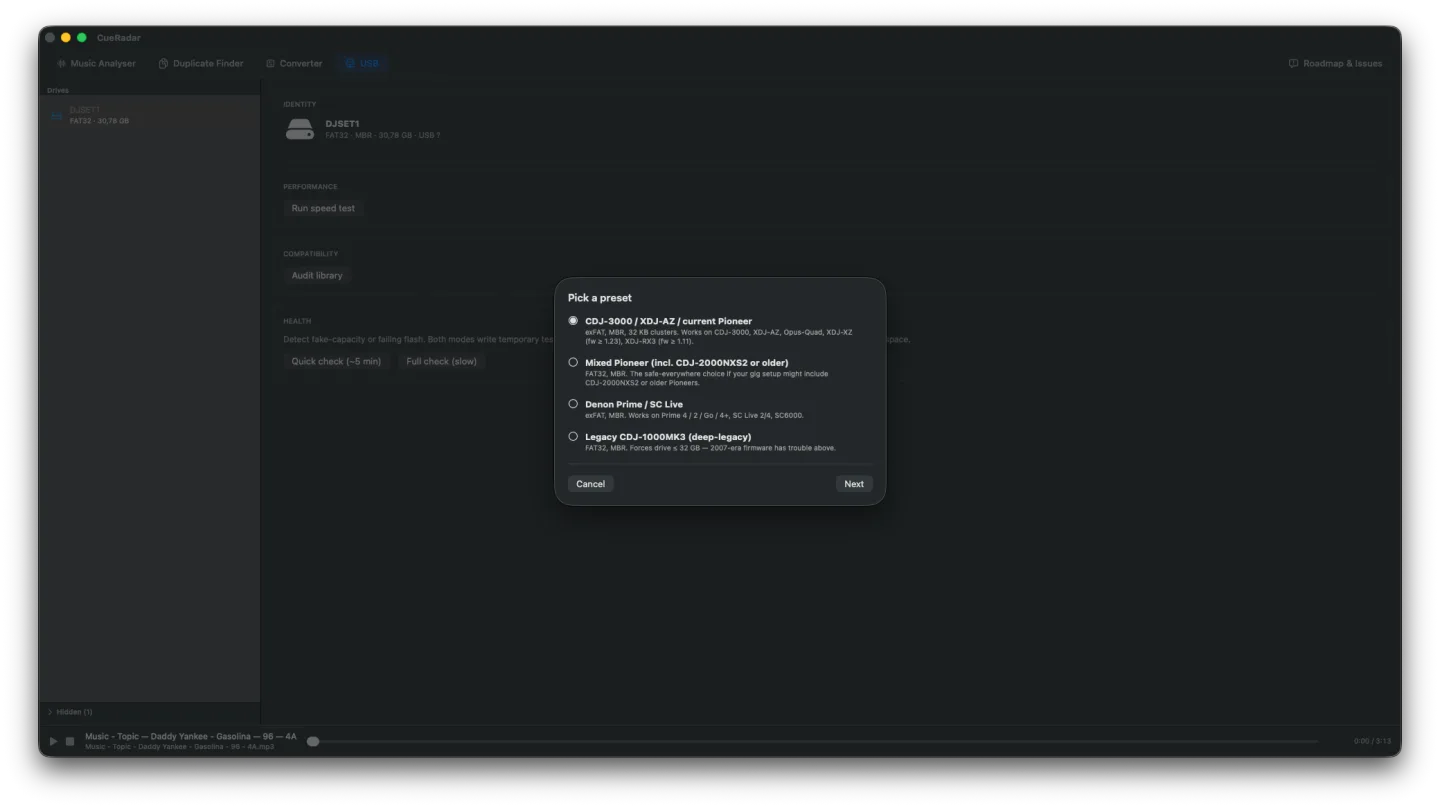The image size is (1440, 808).
Task: Click the stop button in player bar
Action: (x=70, y=741)
